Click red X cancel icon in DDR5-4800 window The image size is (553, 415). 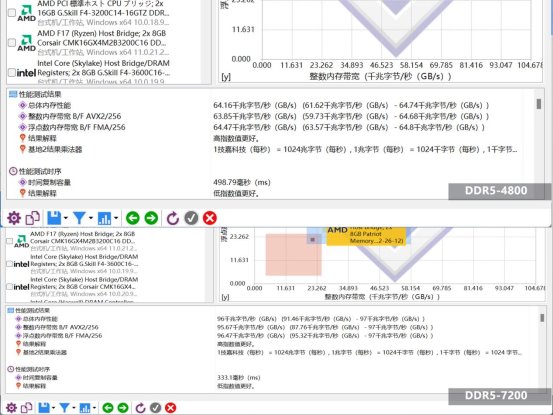tap(210, 218)
